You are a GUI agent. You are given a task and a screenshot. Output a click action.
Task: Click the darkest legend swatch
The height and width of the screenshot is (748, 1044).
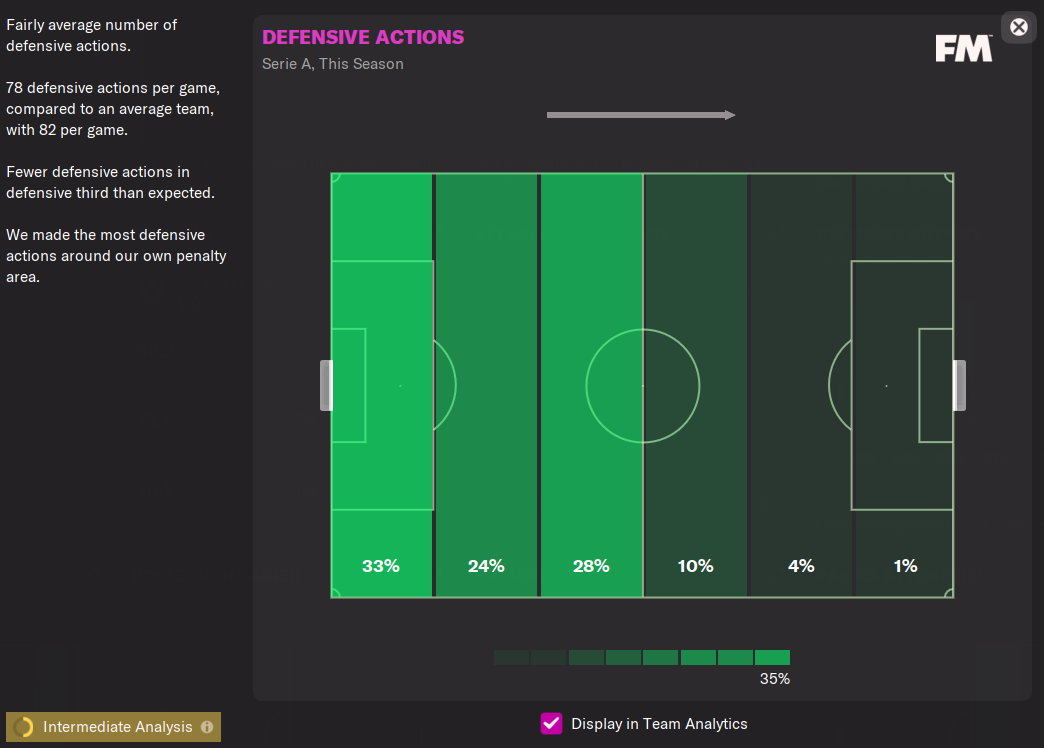pos(511,657)
